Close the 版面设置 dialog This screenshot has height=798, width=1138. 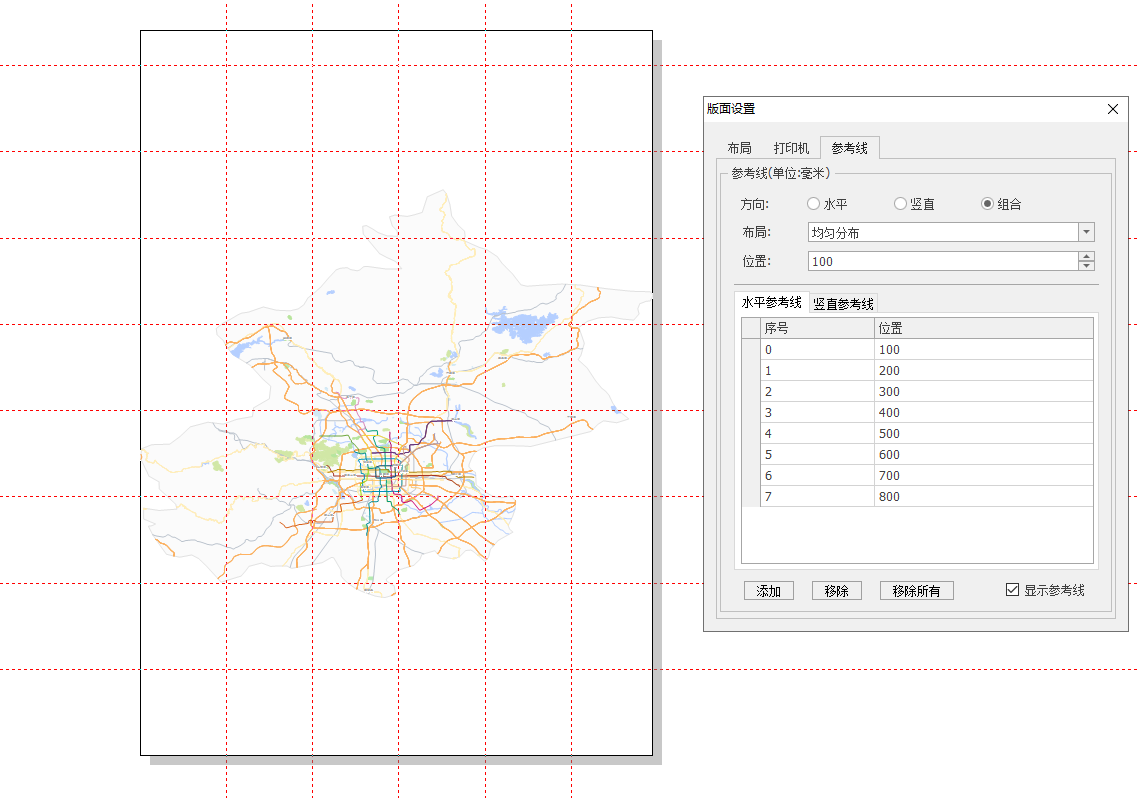[1113, 109]
